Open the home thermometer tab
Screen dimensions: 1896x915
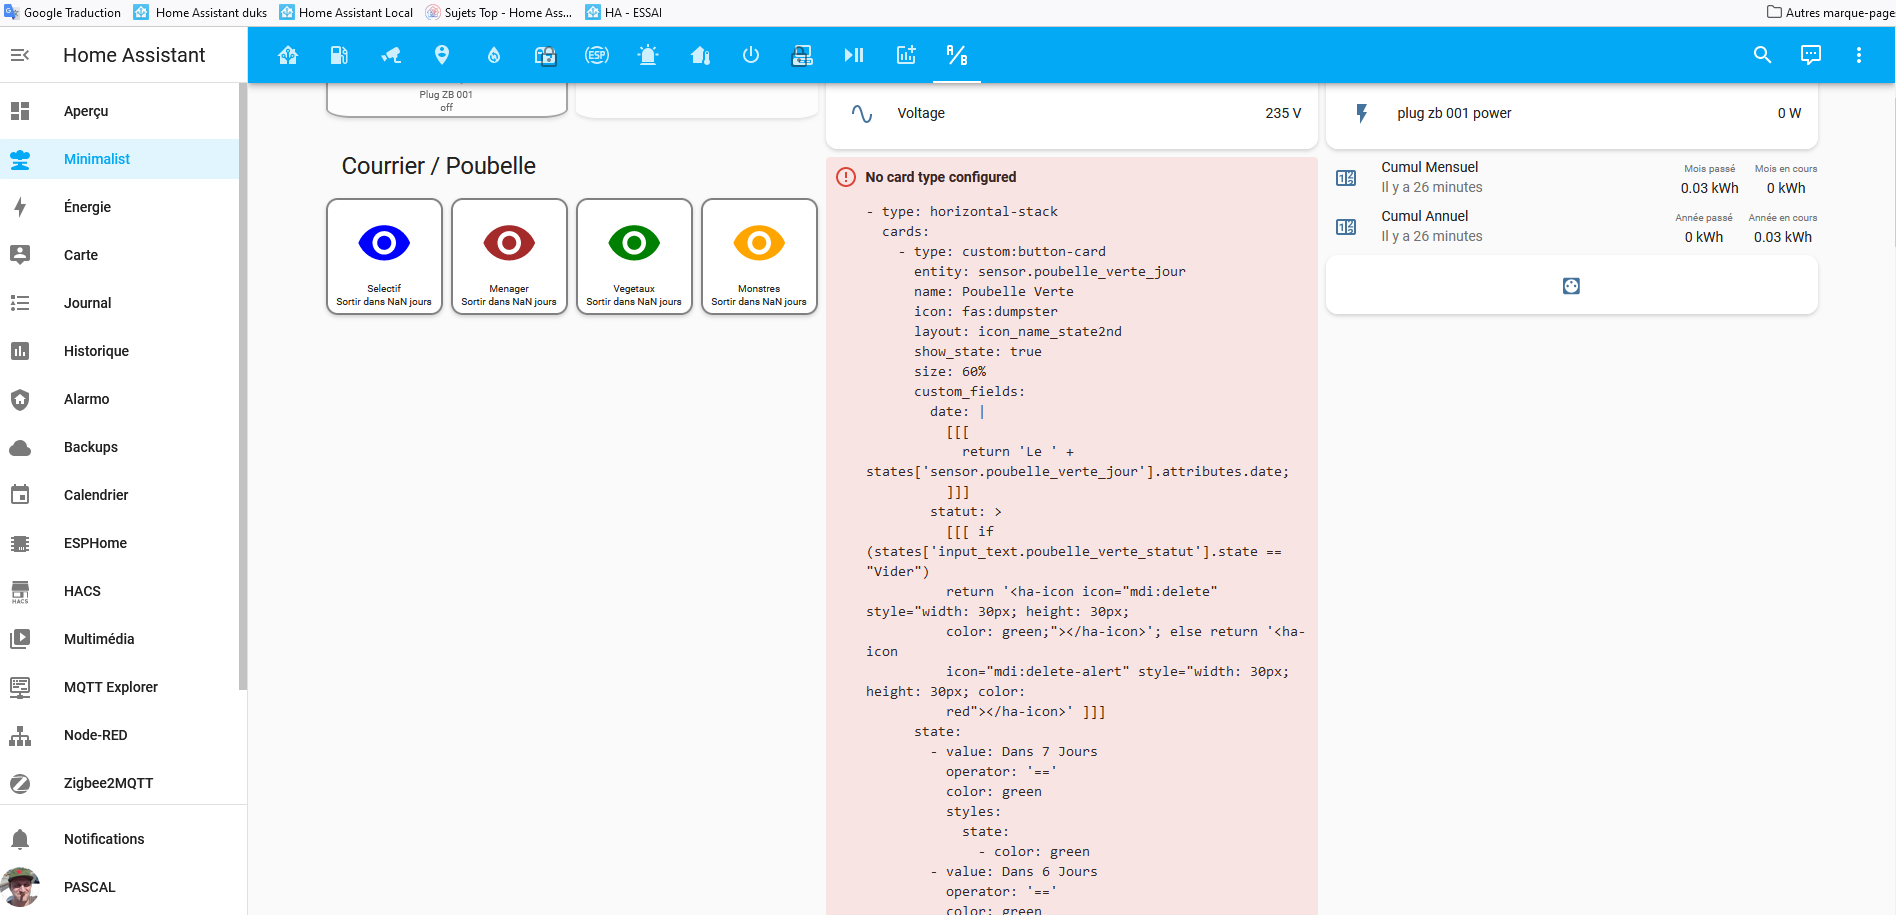point(700,55)
